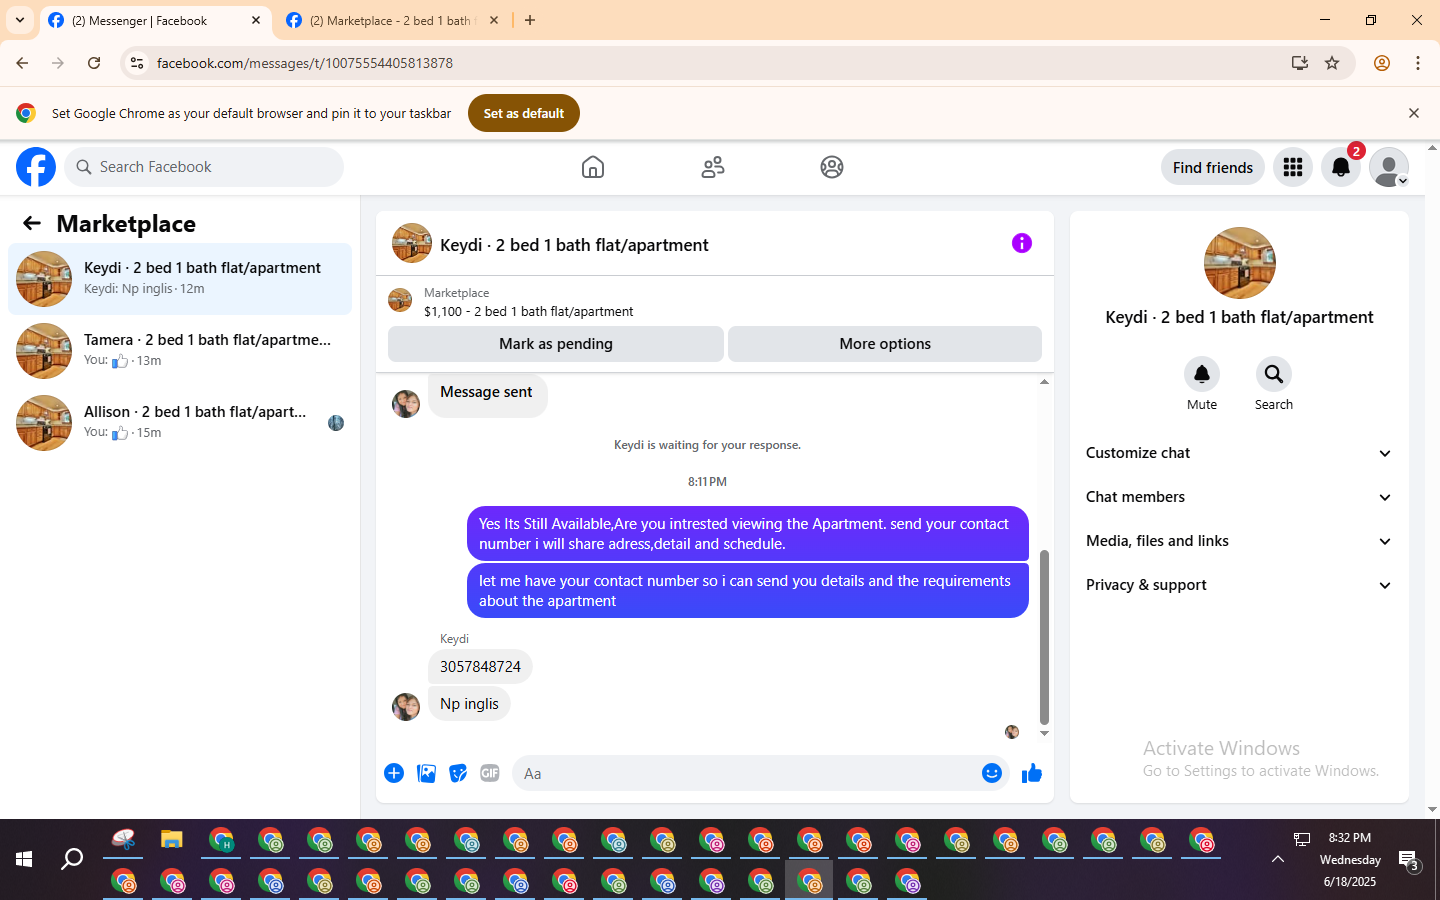
Task: Click the 'Np inglis' message bubble
Action: tap(469, 704)
